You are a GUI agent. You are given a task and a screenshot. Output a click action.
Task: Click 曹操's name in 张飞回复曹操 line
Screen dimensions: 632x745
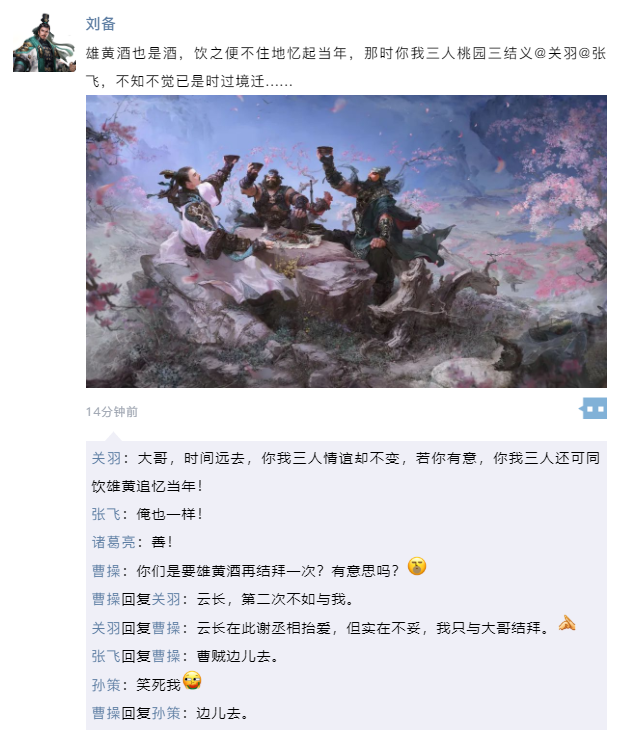166,656
